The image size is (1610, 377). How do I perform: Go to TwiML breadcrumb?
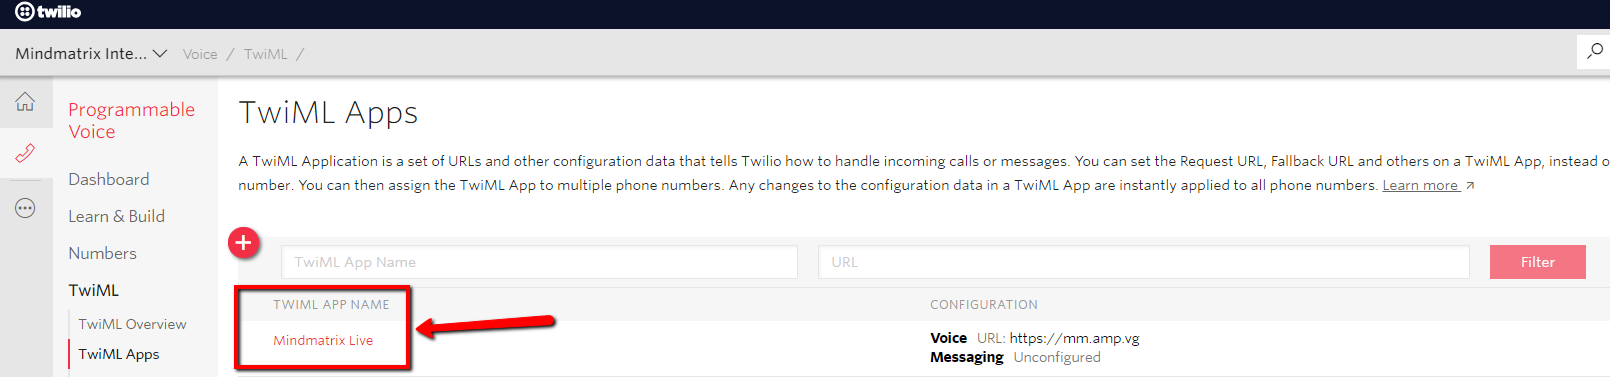(x=265, y=54)
